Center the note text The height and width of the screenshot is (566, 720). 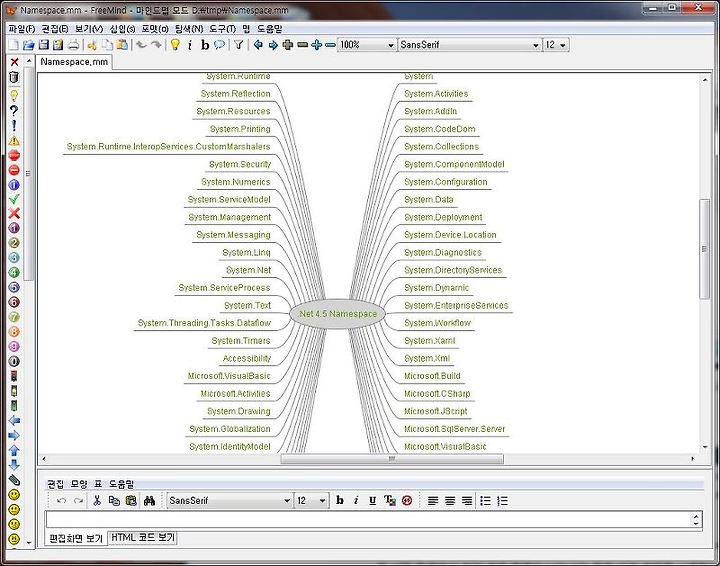tap(450, 501)
